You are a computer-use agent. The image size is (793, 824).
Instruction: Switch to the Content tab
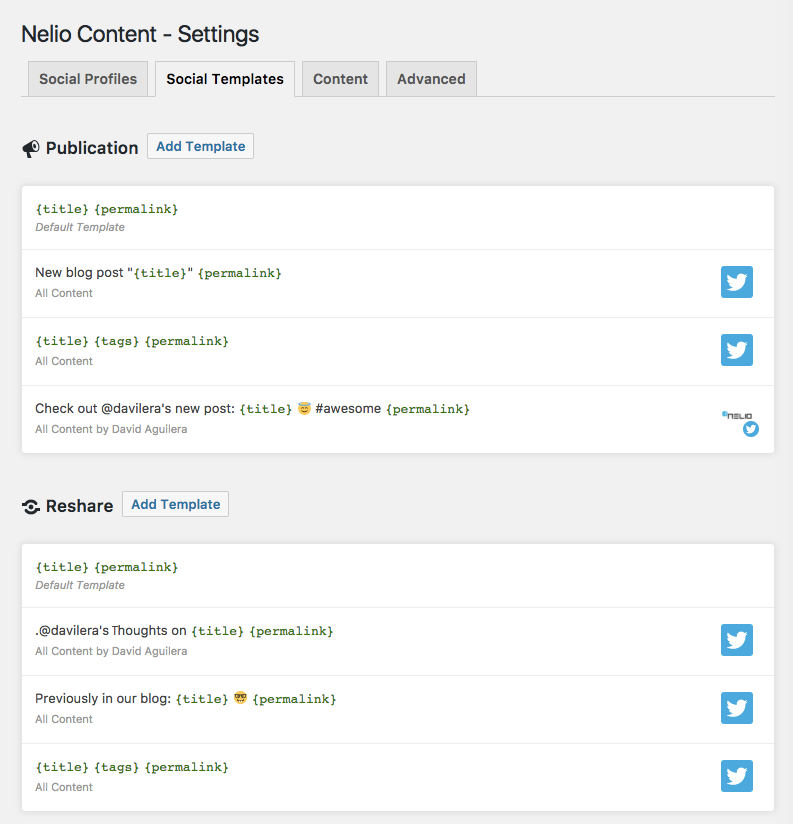340,79
